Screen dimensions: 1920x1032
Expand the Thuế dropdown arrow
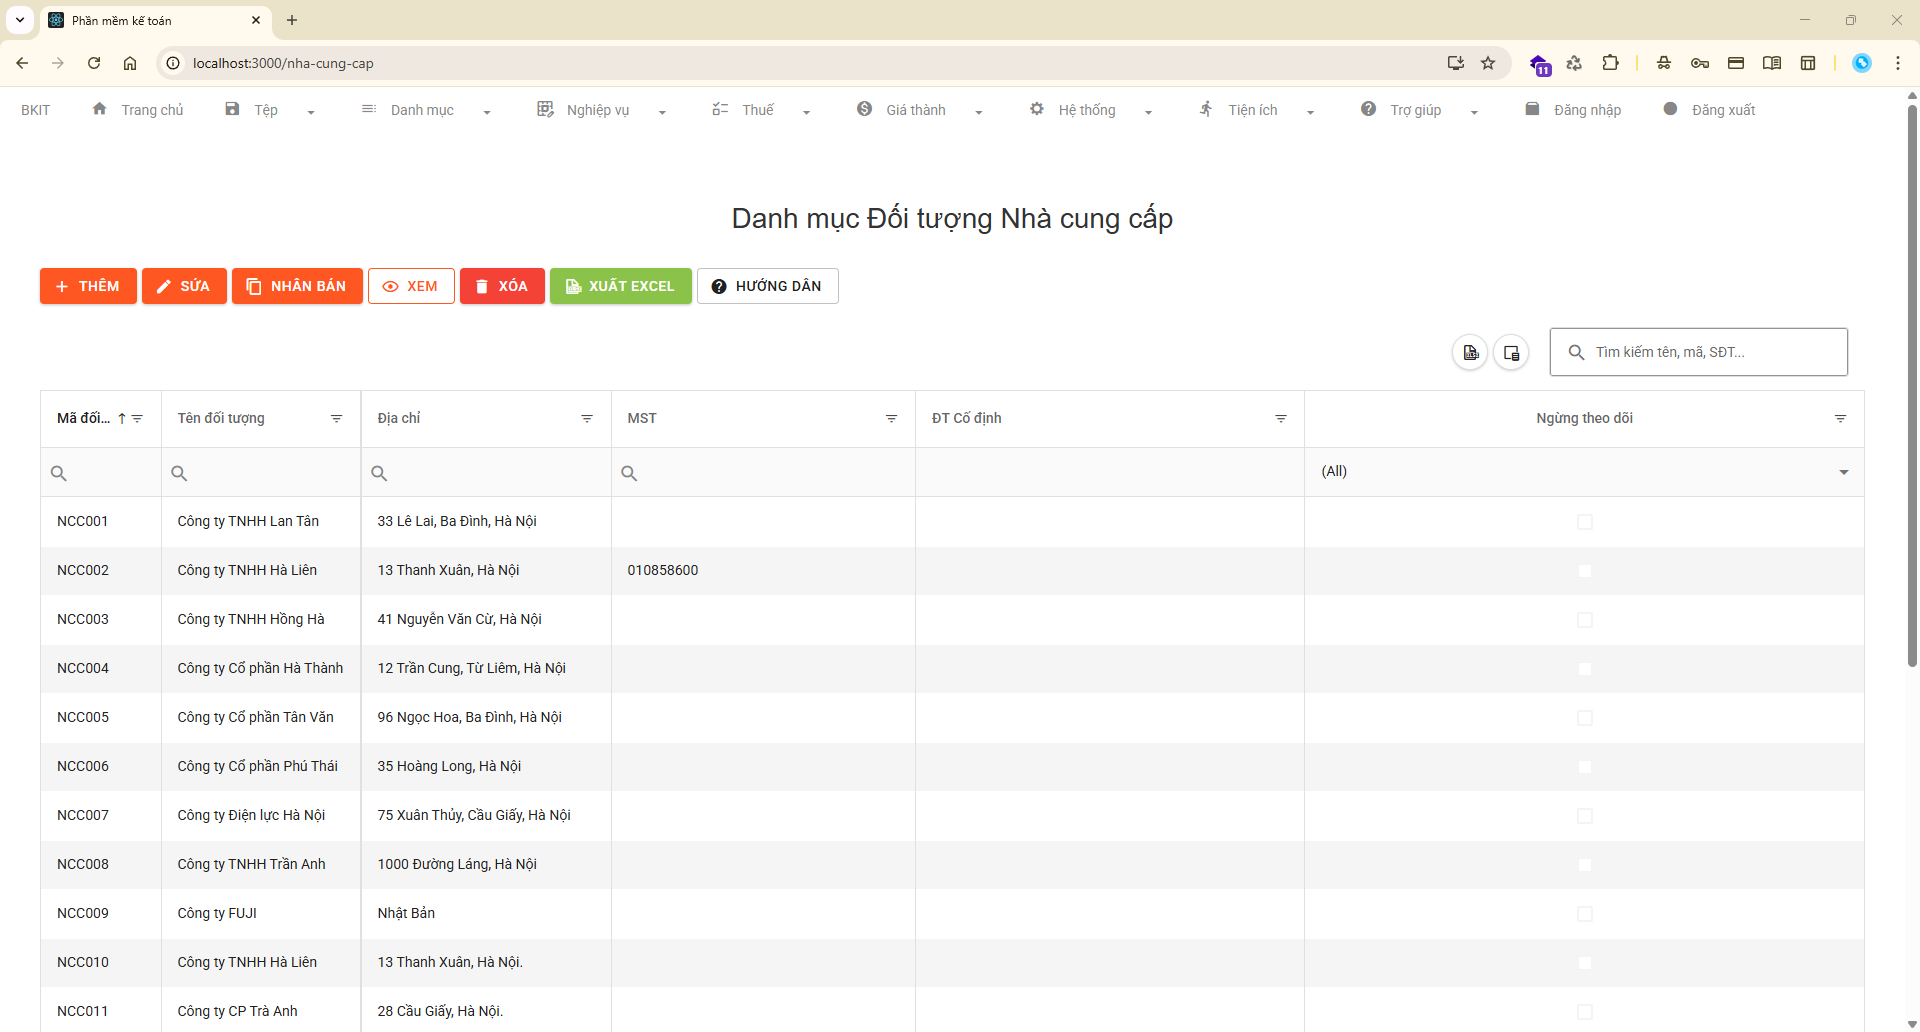[x=806, y=112]
